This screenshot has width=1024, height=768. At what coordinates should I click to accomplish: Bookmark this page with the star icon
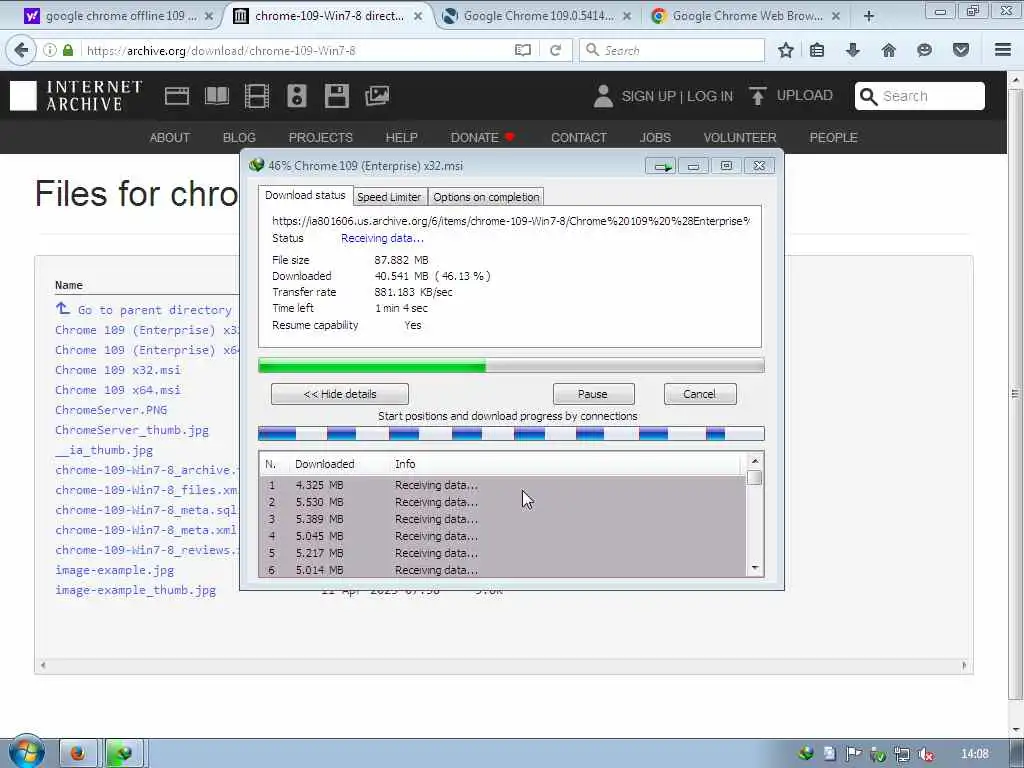click(x=786, y=50)
